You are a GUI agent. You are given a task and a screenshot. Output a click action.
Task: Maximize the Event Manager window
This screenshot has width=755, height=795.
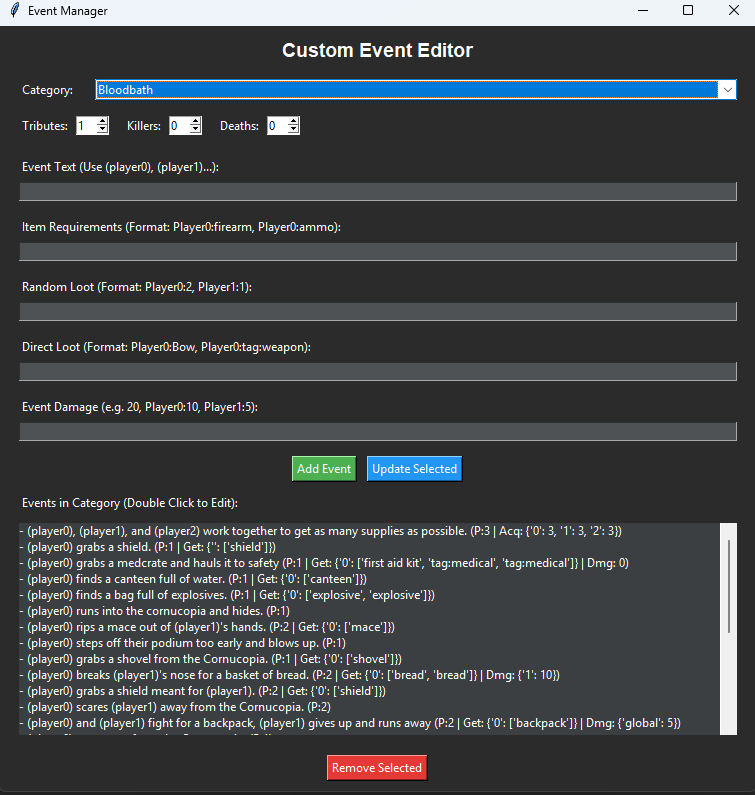coord(688,11)
